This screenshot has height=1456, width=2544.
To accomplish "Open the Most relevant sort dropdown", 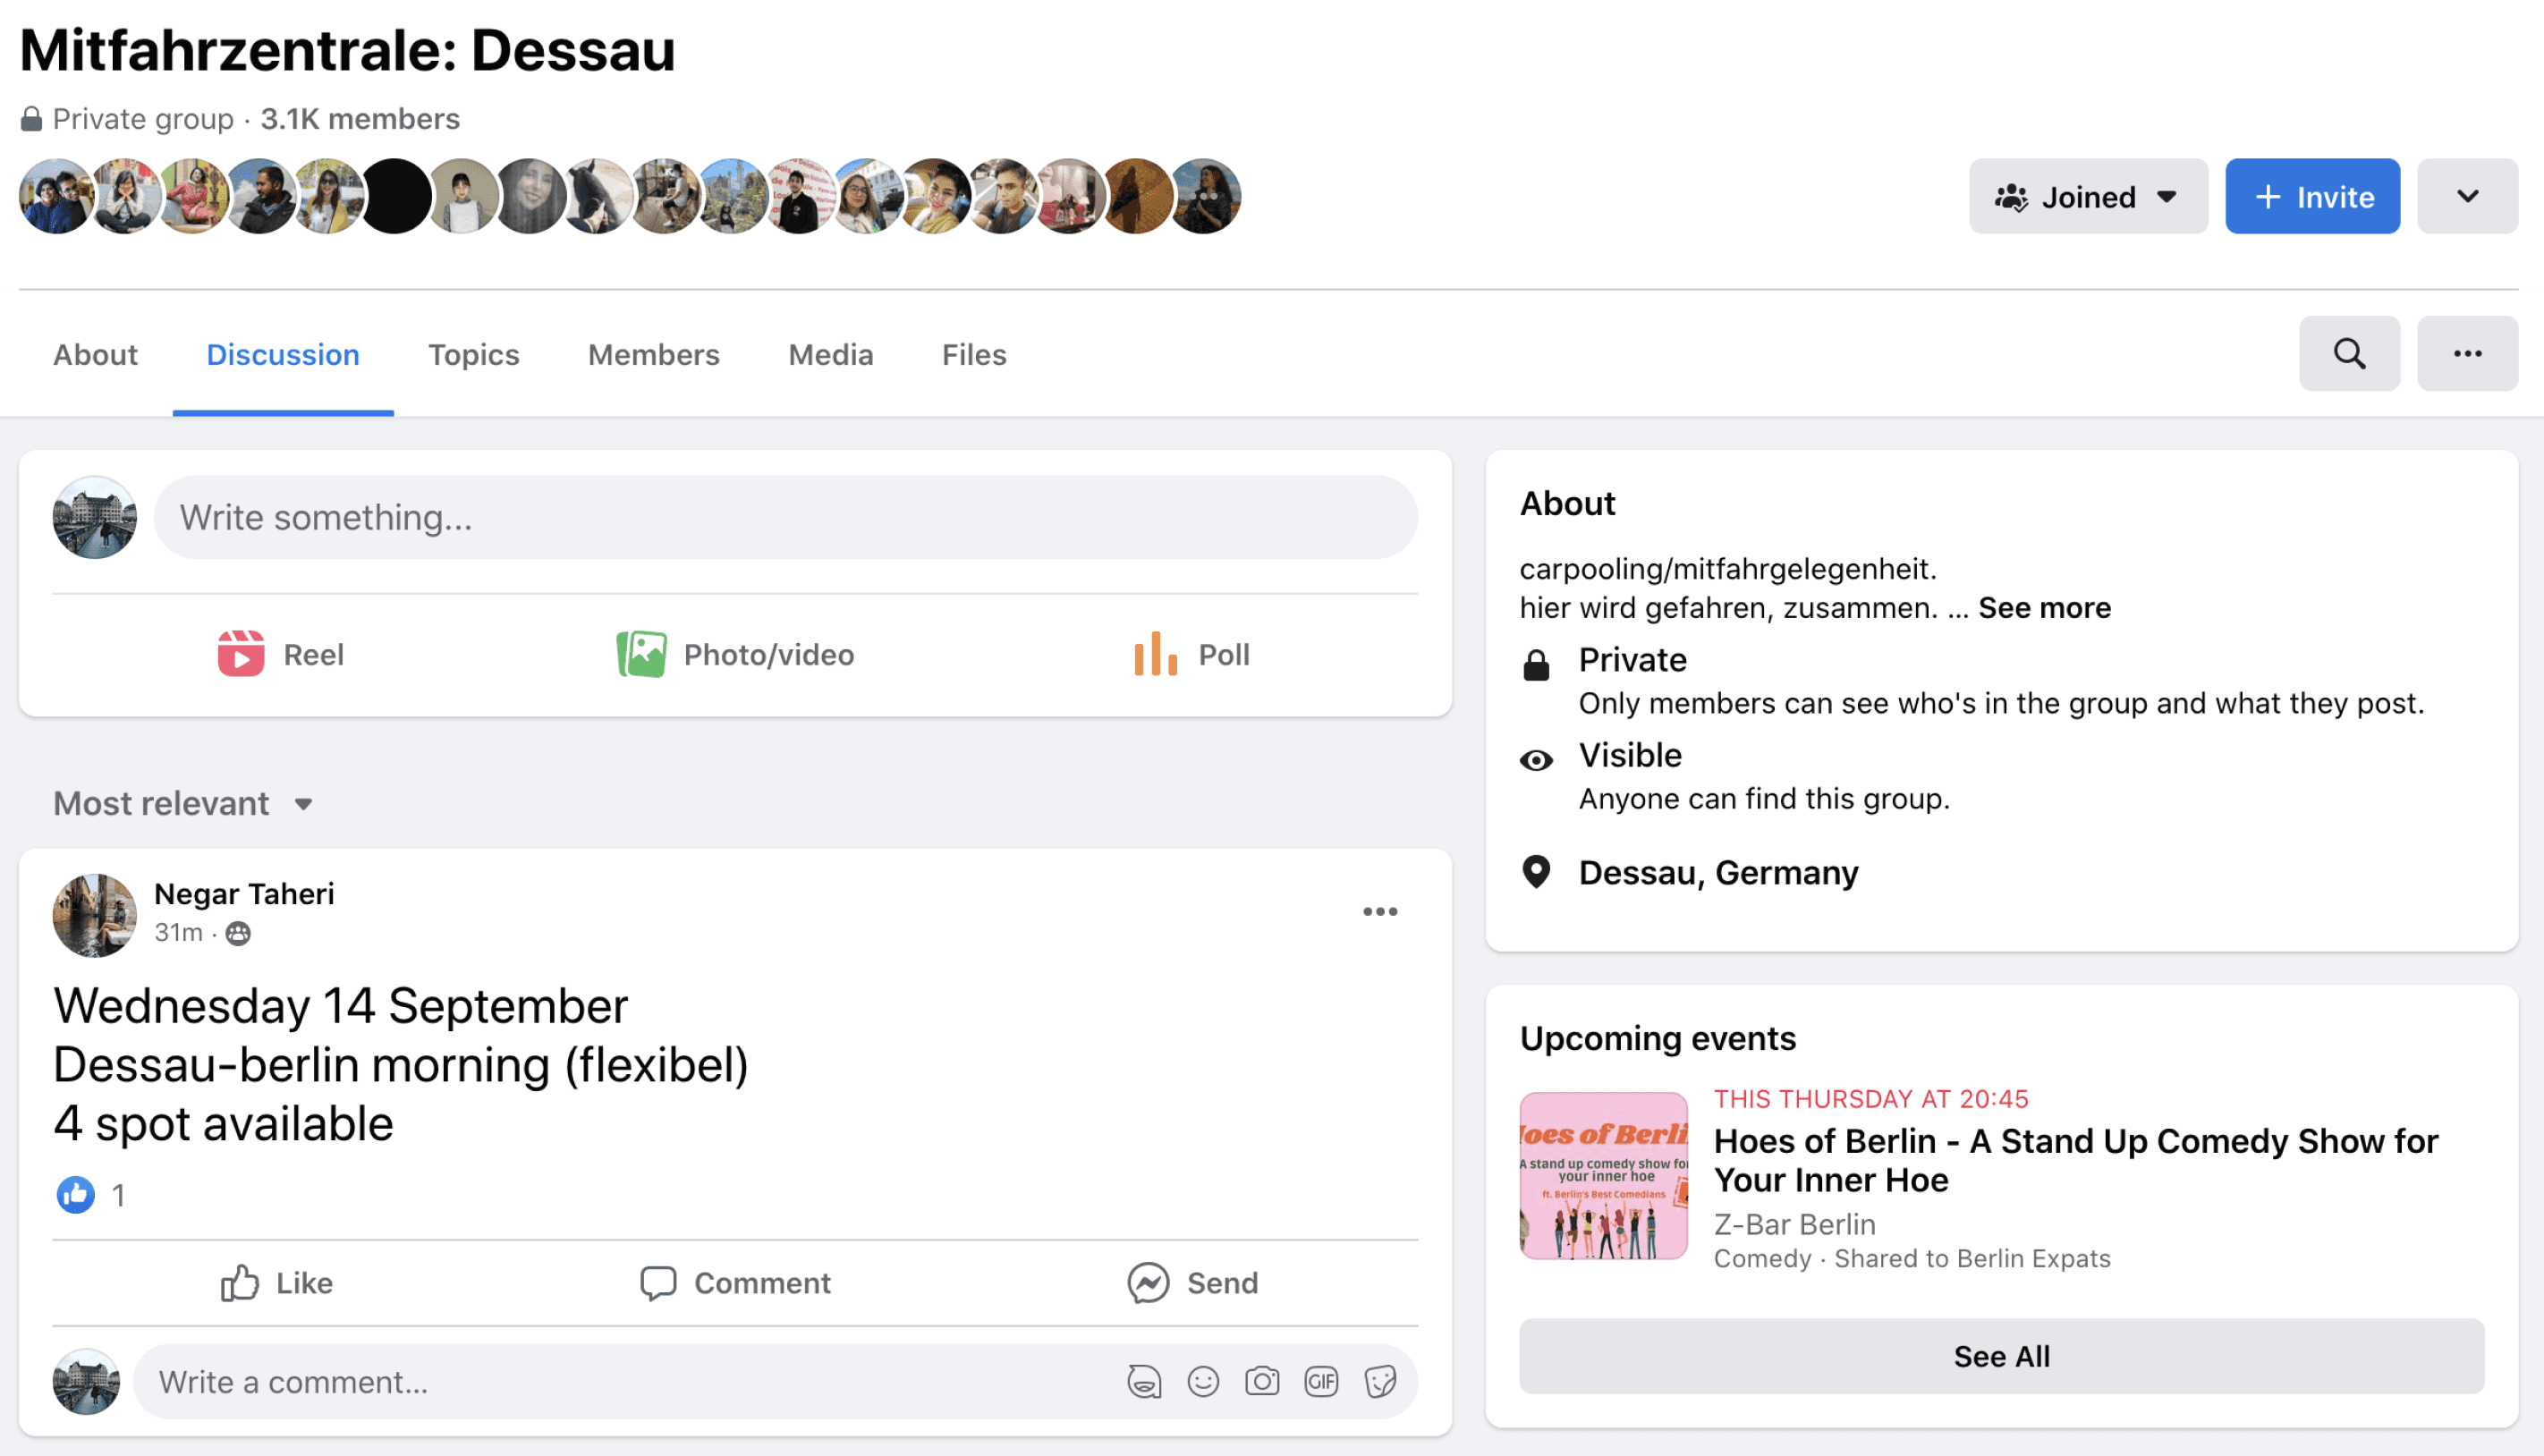I will 183,803.
